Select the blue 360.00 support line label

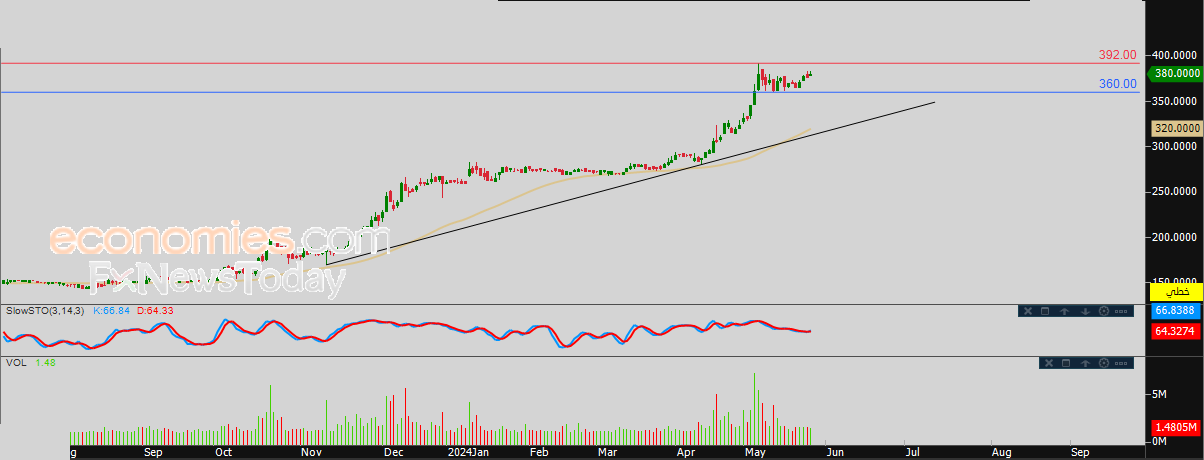(1118, 84)
